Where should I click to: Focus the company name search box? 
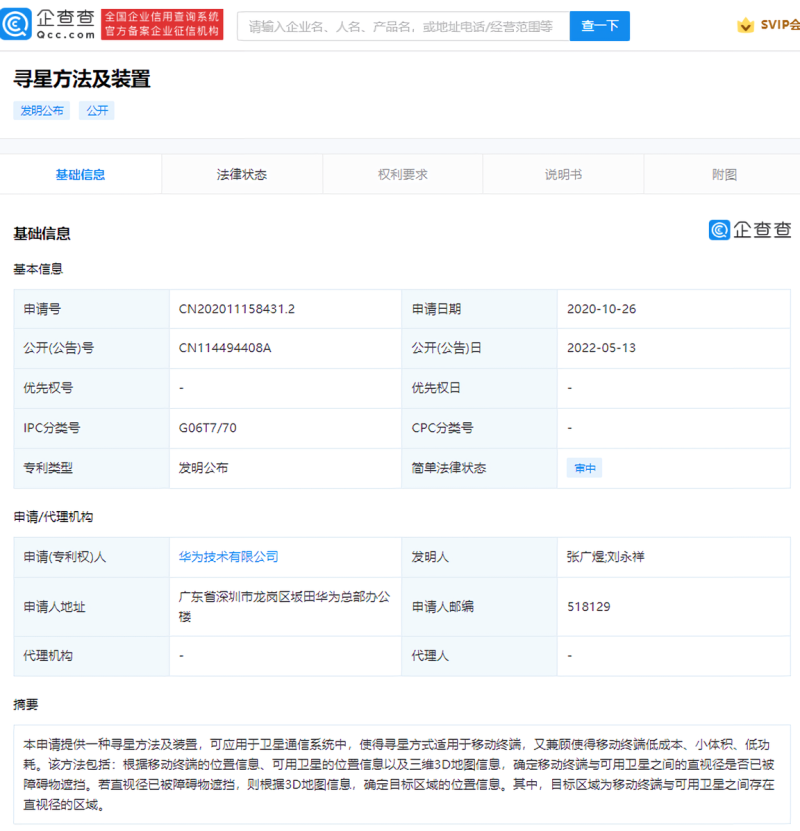(404, 26)
